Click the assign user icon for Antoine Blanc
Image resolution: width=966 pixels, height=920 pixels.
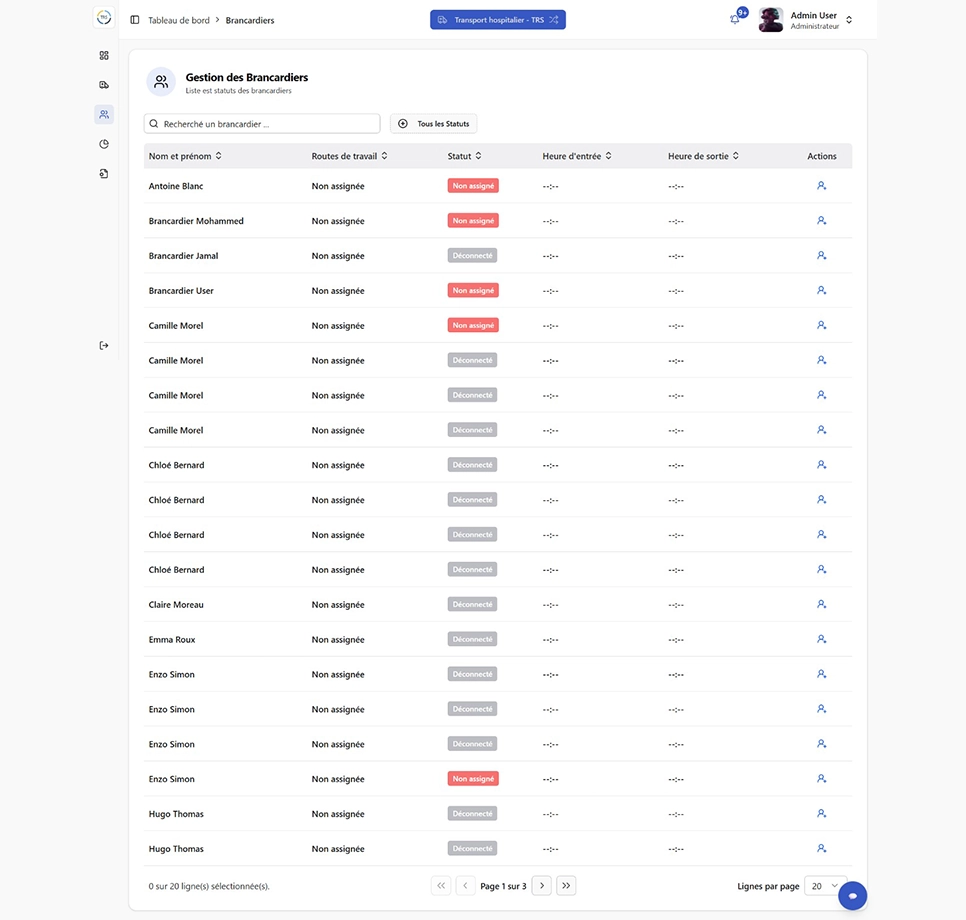pyautogui.click(x=821, y=186)
